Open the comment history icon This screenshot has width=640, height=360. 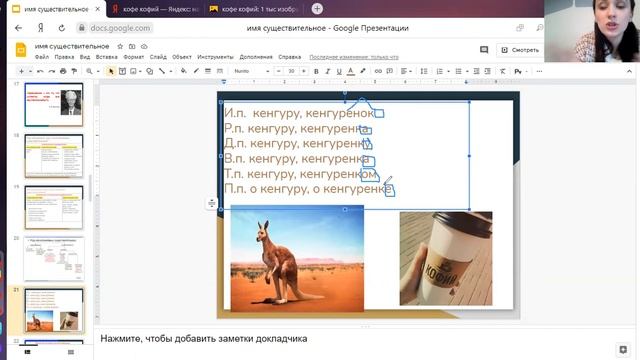484,50
